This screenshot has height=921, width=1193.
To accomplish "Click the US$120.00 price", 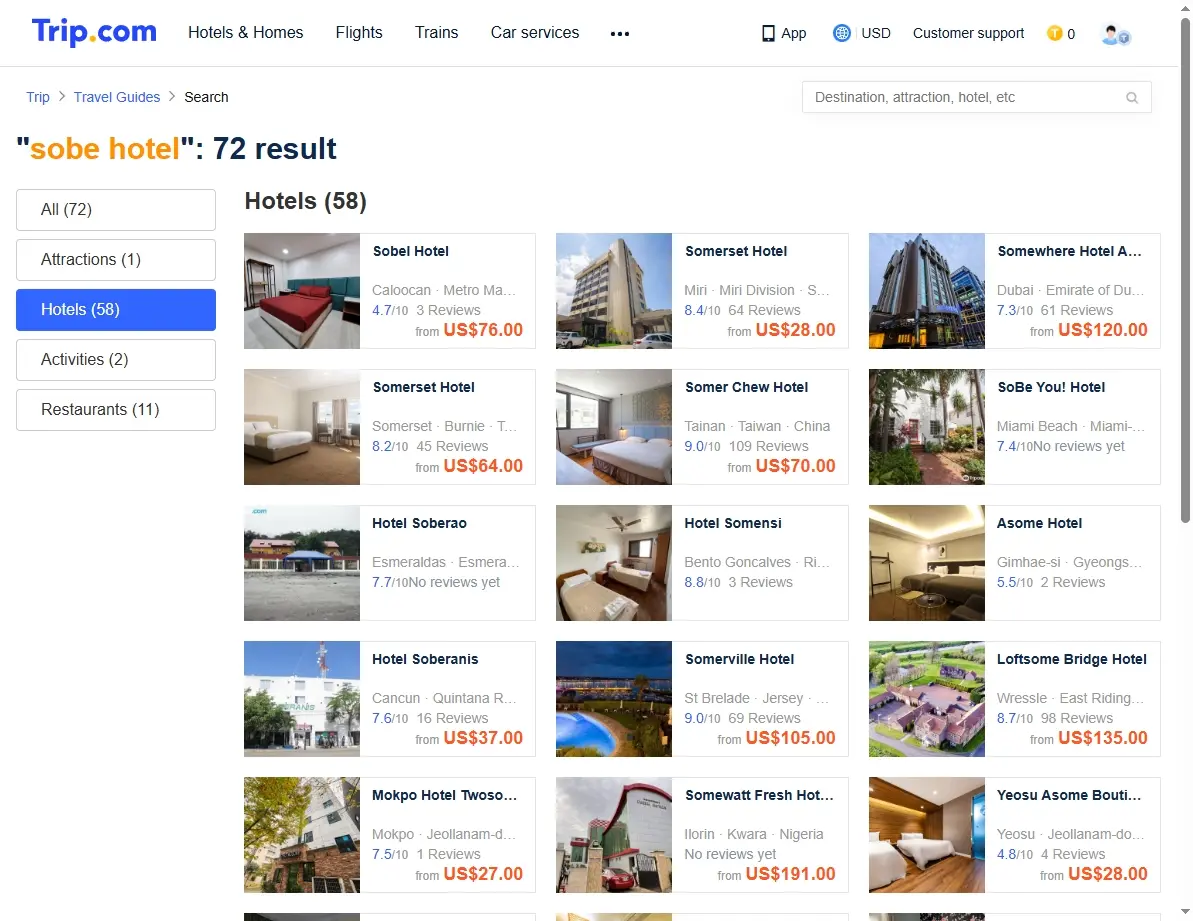I will 1102,330.
